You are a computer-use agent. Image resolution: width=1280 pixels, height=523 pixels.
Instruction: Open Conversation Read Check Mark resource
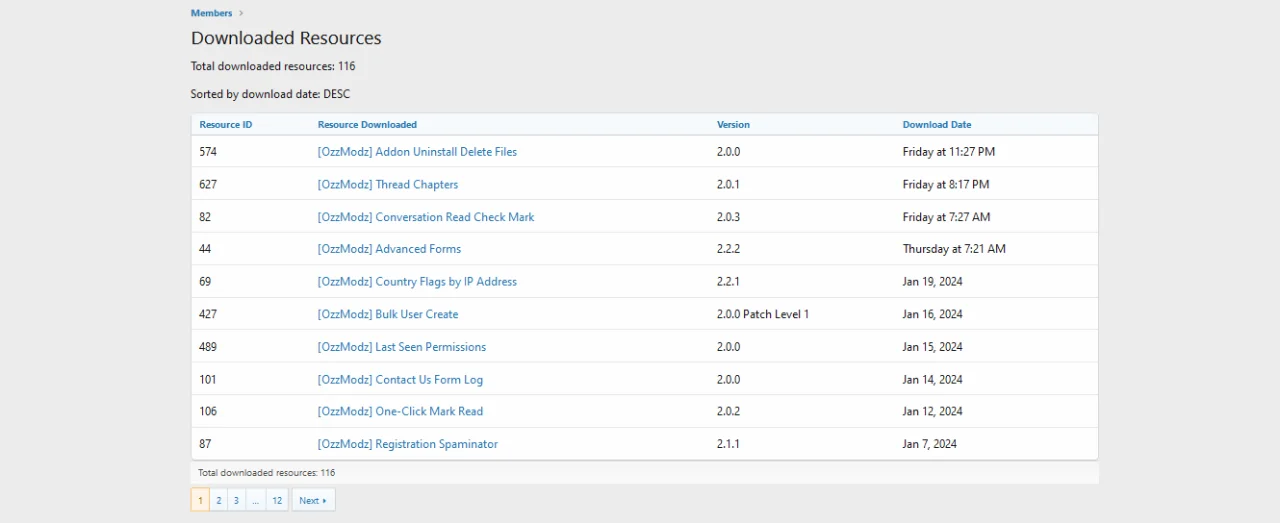point(425,217)
